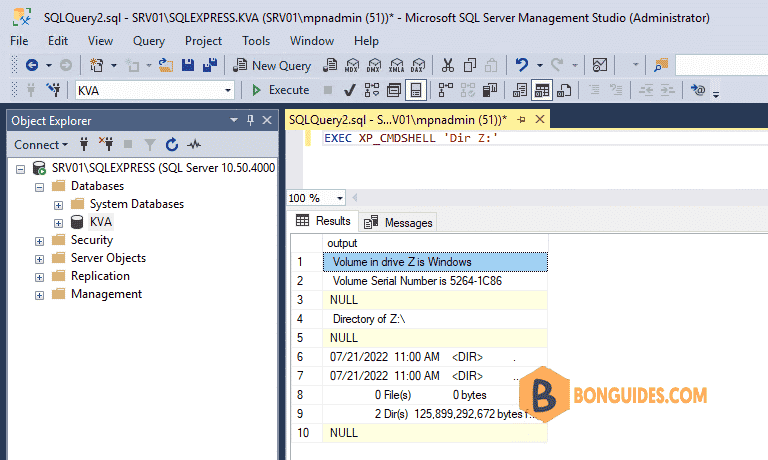
Task: Open the New Project dropdown arrow
Action: click(114, 65)
